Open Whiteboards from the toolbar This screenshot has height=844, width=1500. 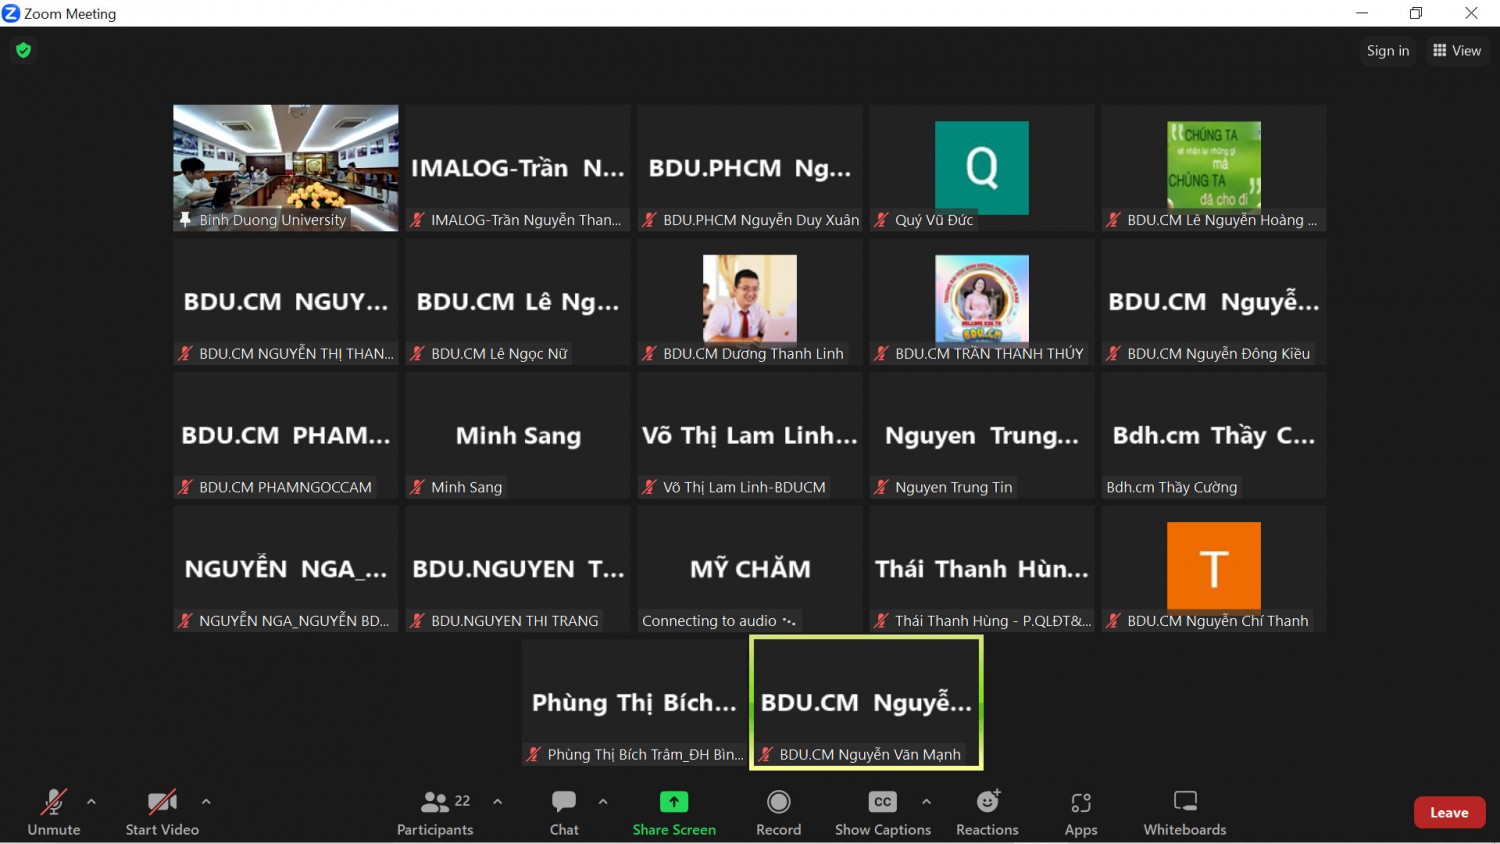(1185, 812)
